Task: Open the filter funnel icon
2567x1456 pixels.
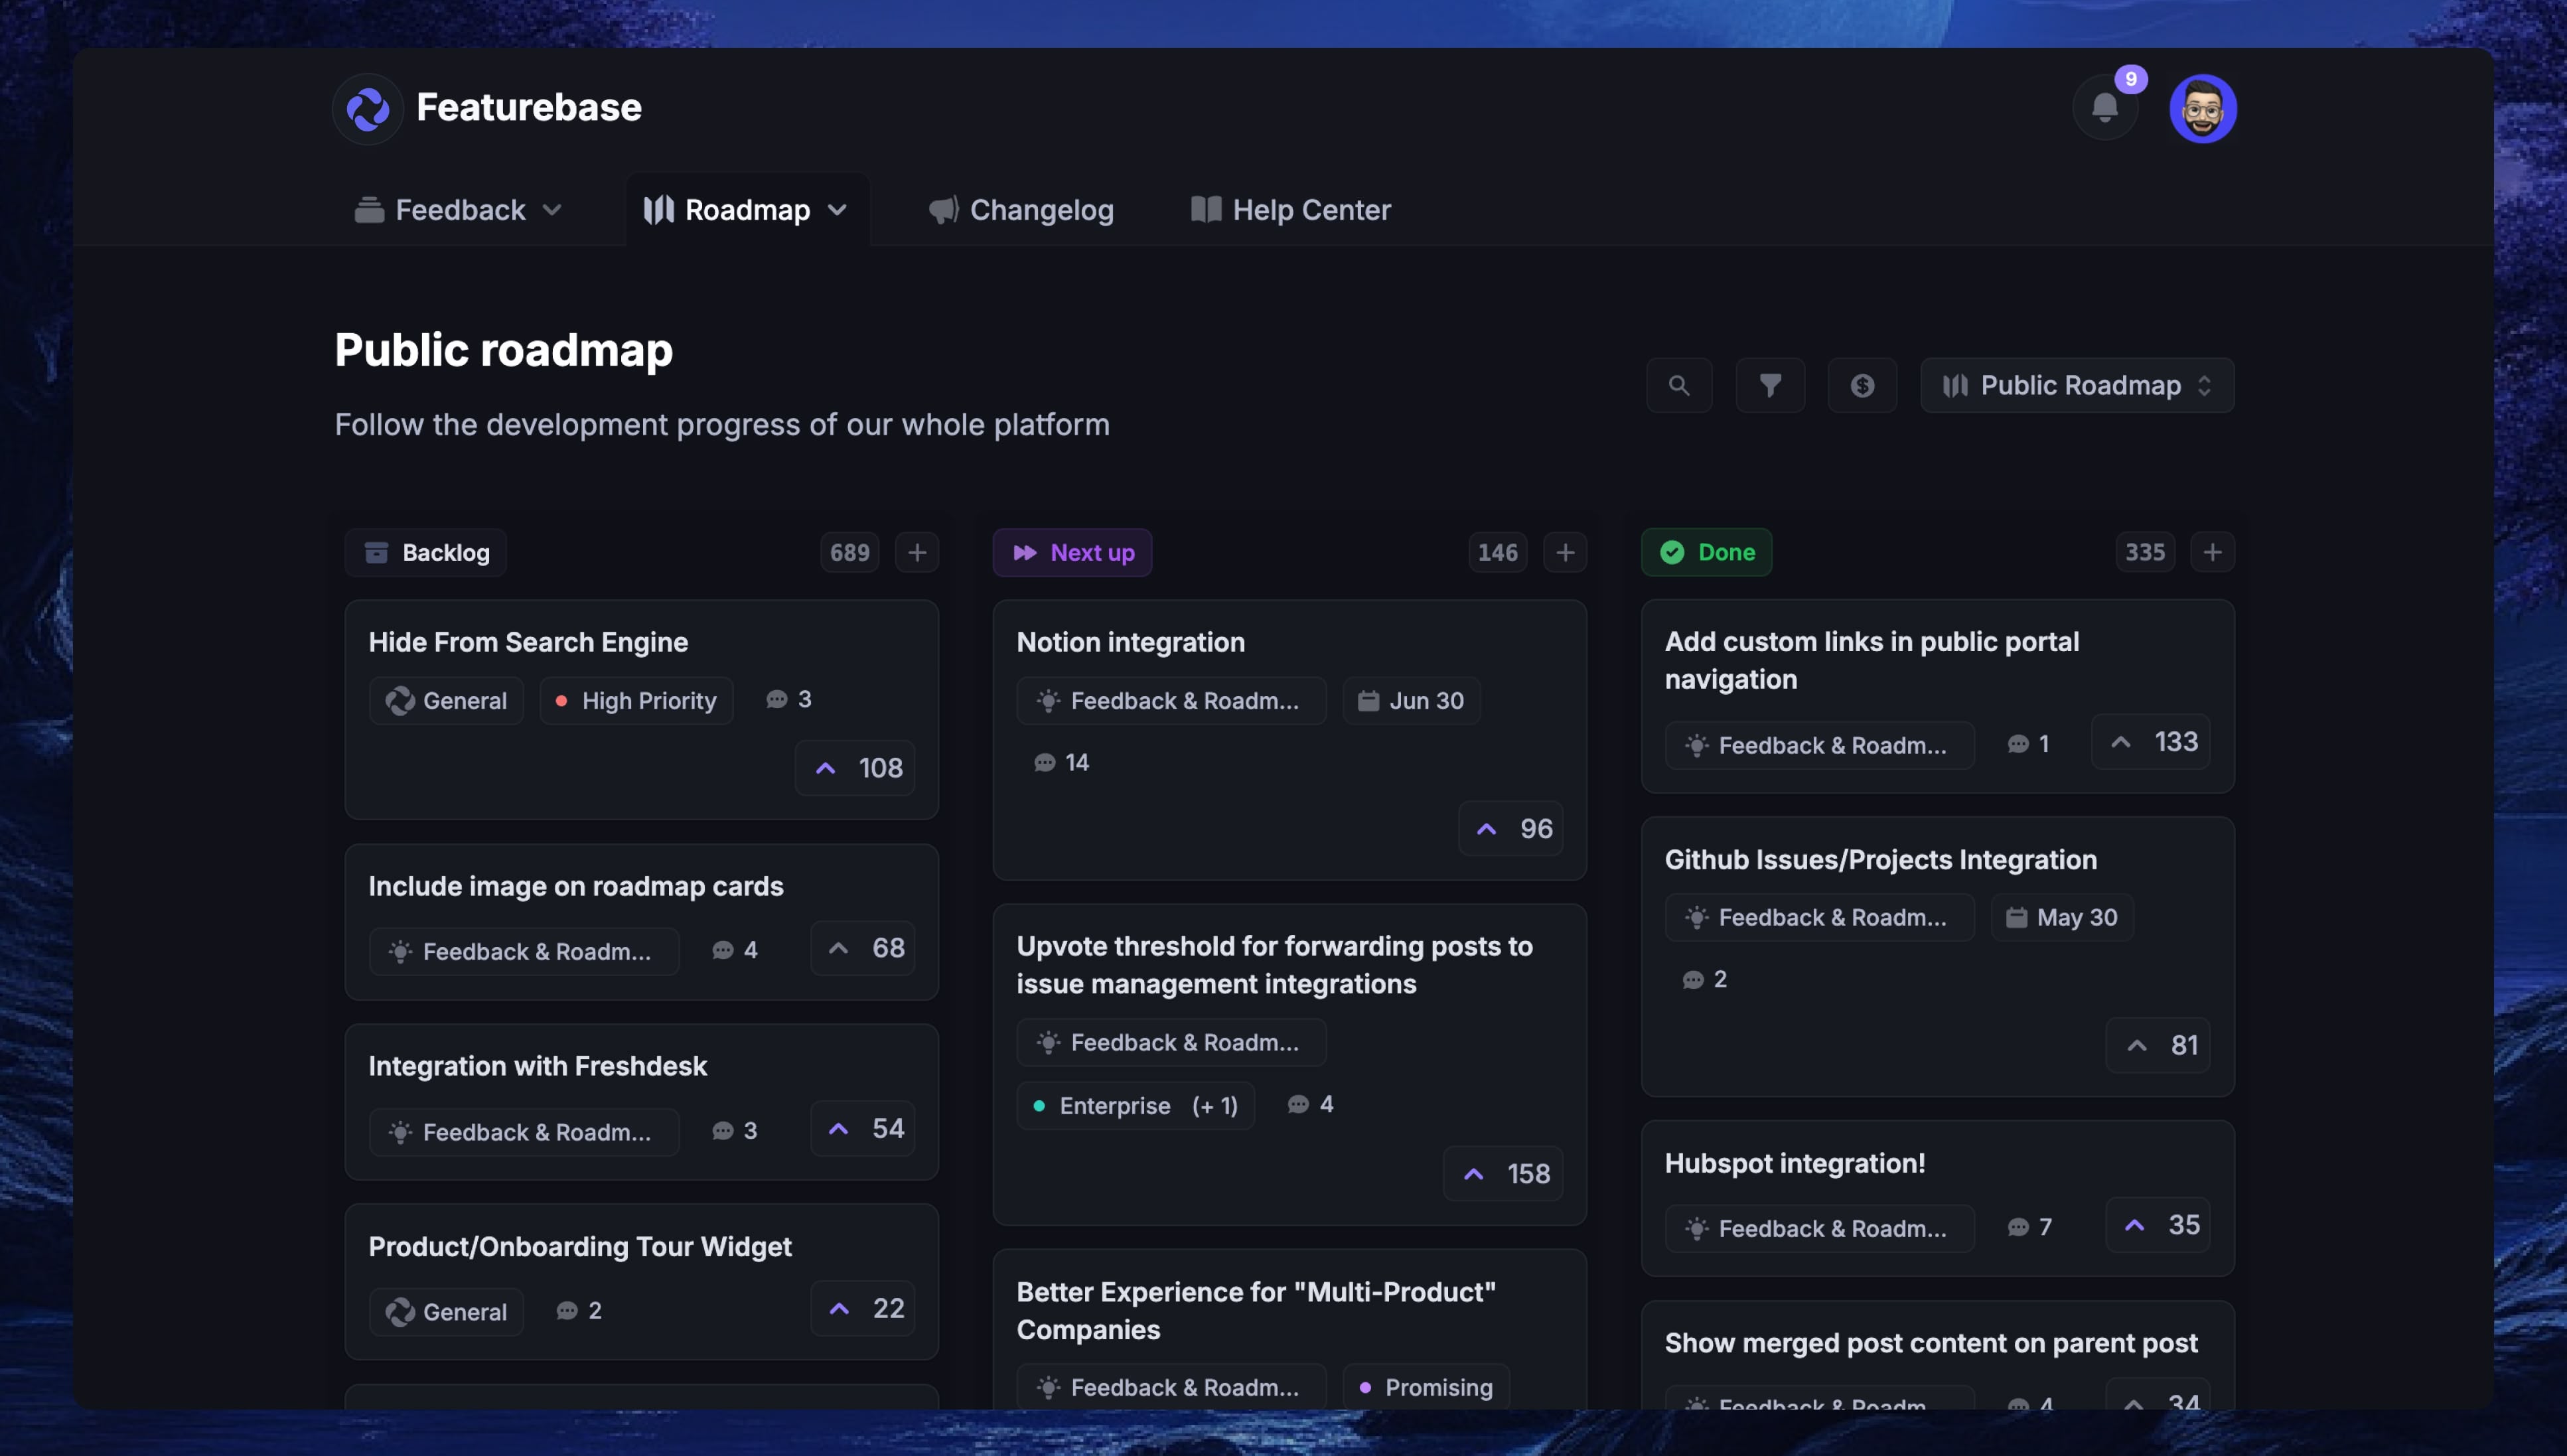Action: click(x=1770, y=385)
